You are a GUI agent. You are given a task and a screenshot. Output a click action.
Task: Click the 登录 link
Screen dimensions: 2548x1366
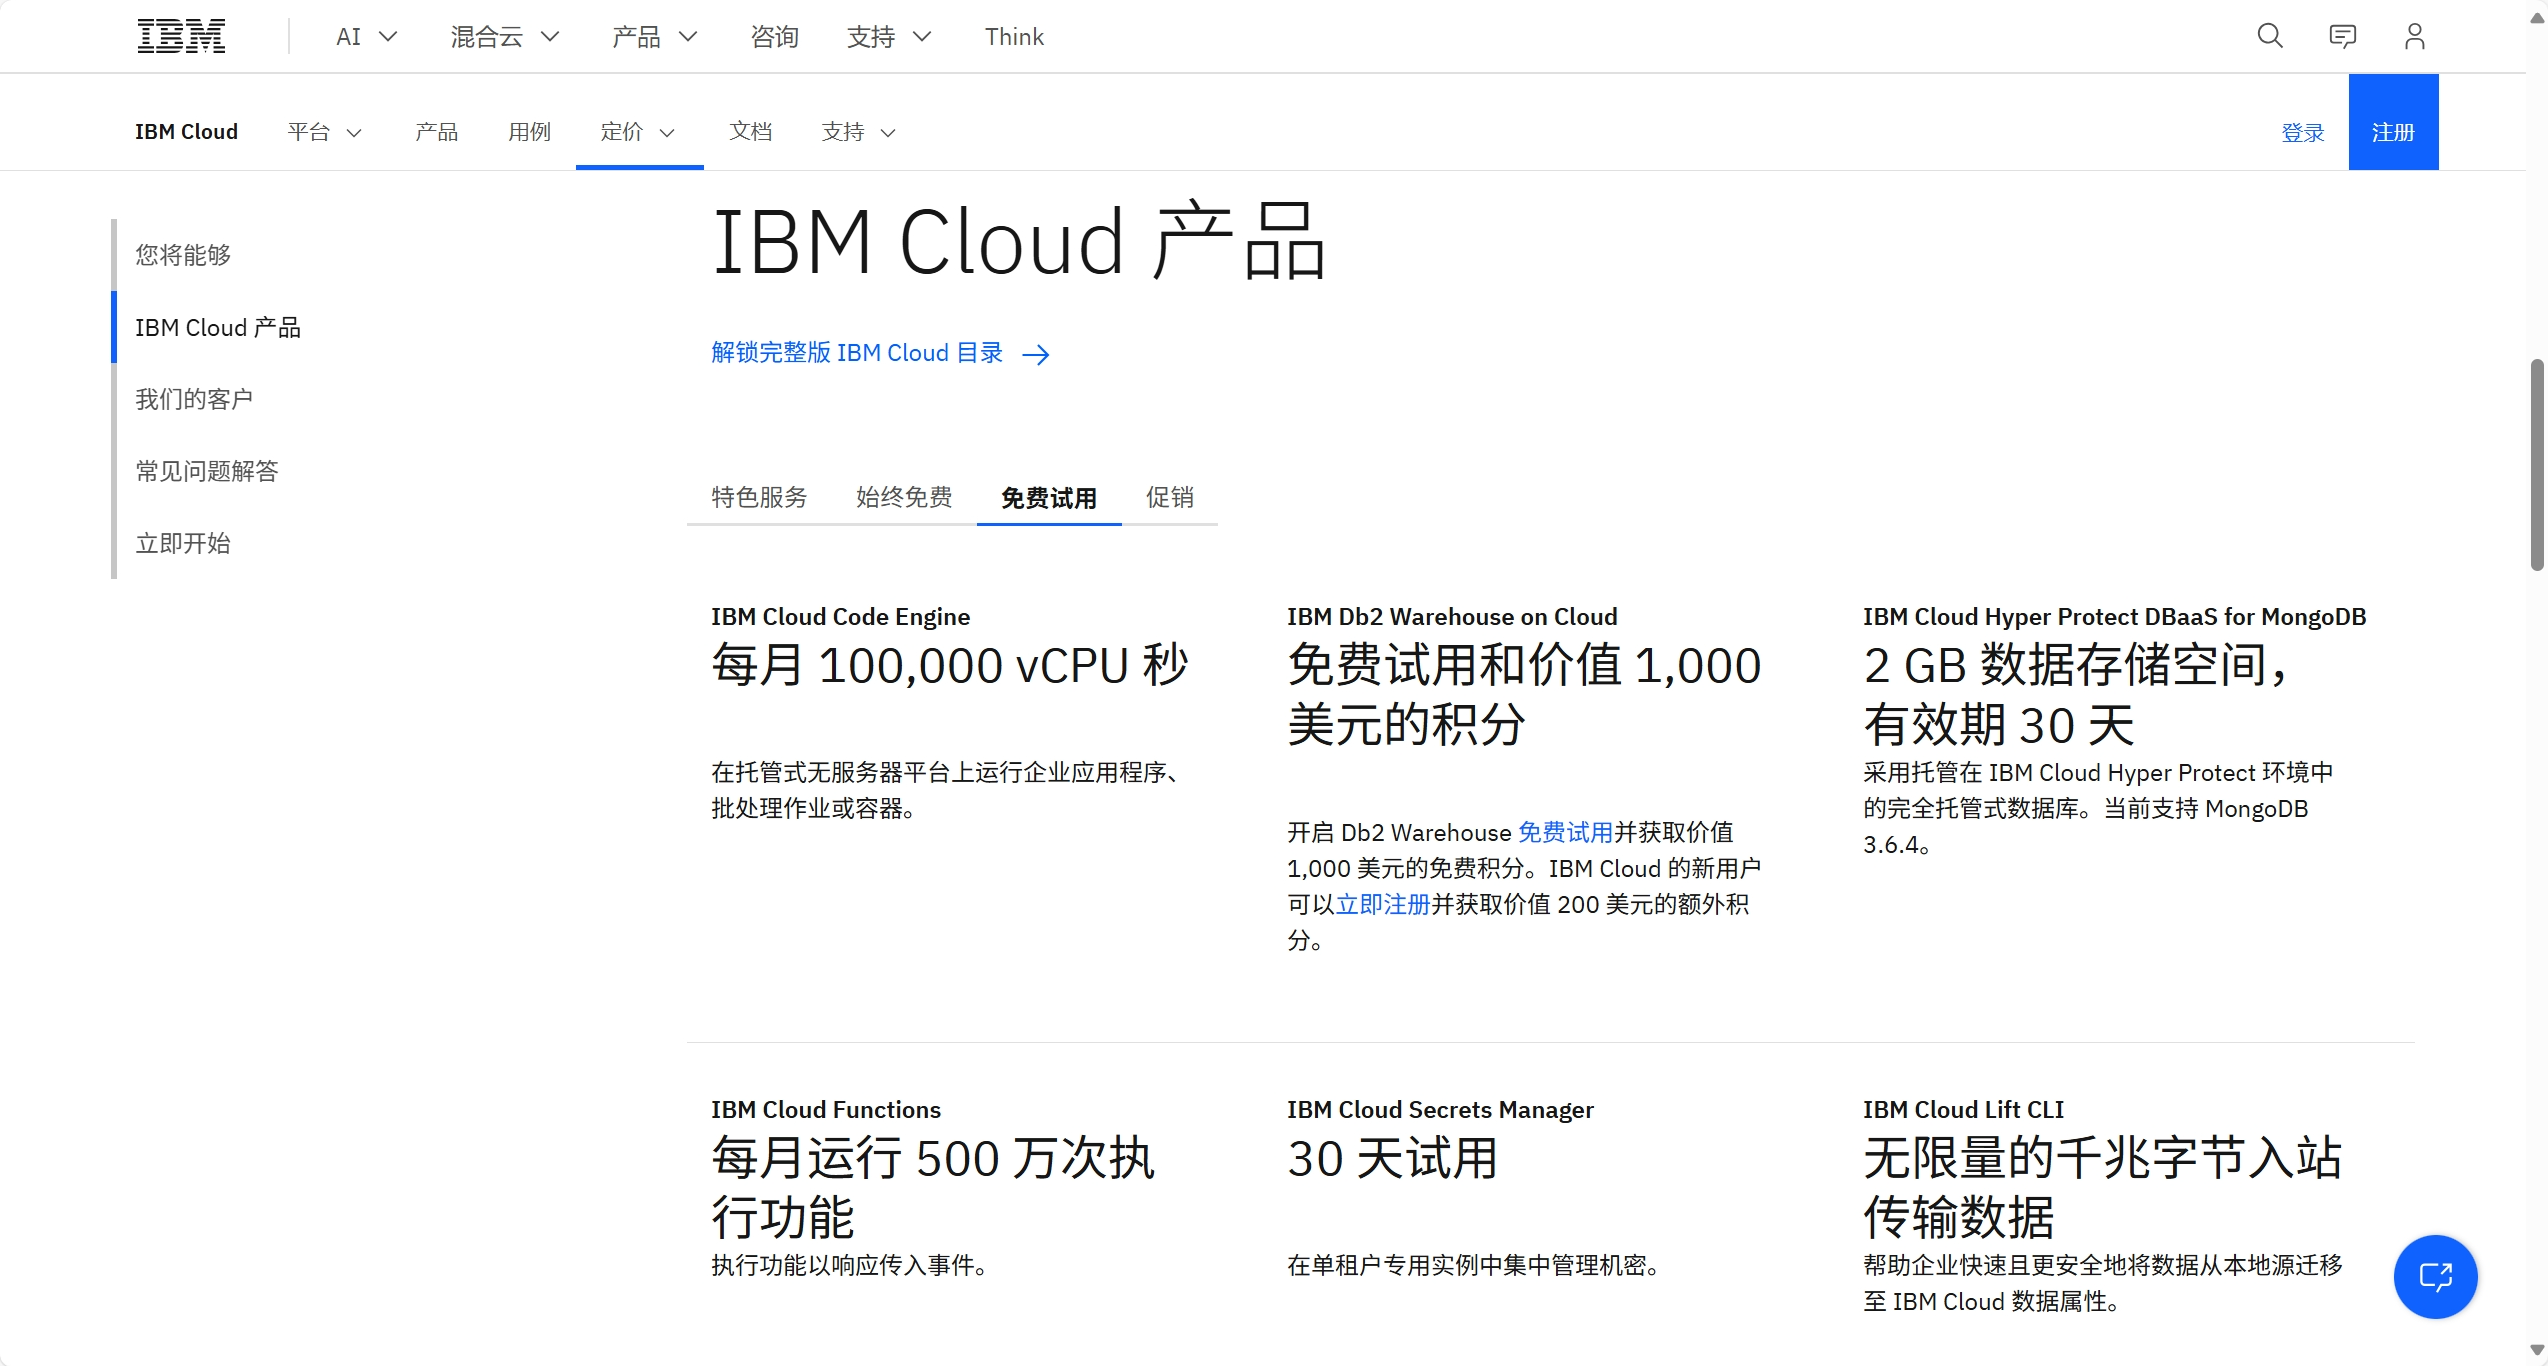(2302, 132)
